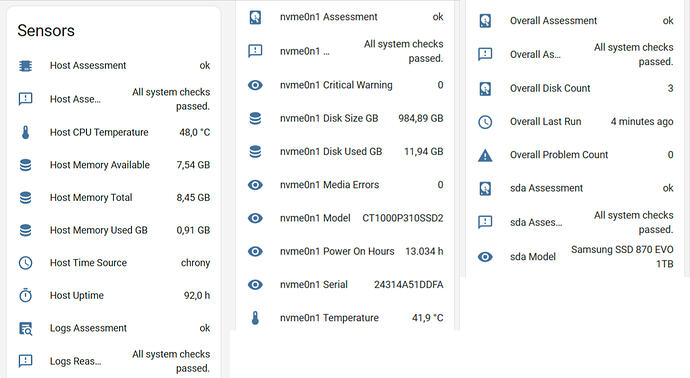Click the sda Assessment label
Image resolution: width=690 pixels, height=378 pixels.
click(x=546, y=188)
